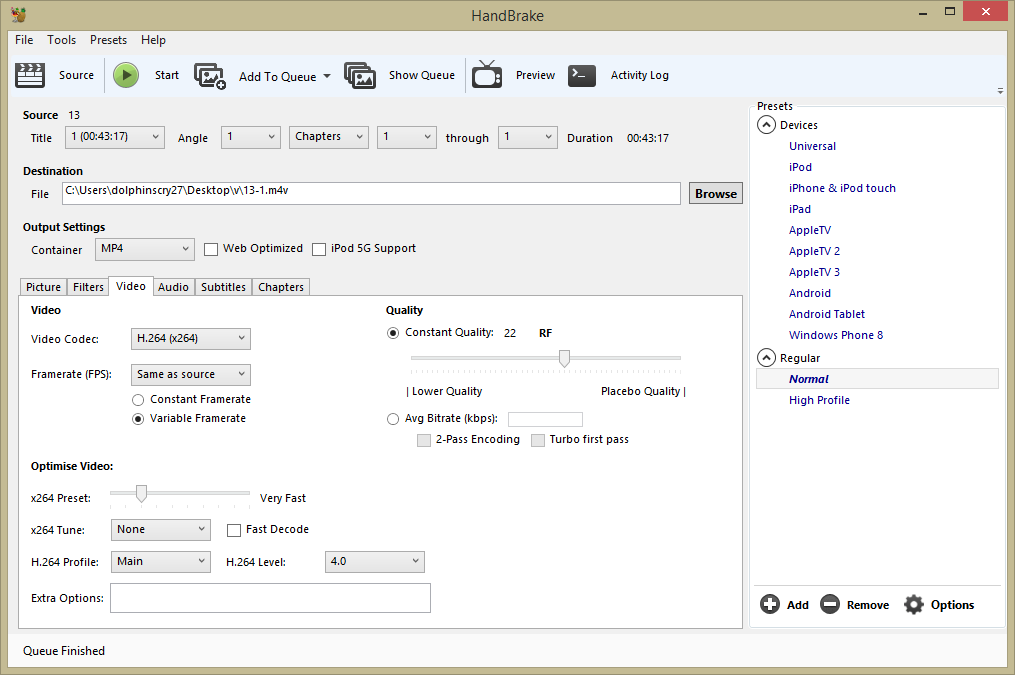Select the Universal preset
The image size is (1015, 675).
coord(812,146)
